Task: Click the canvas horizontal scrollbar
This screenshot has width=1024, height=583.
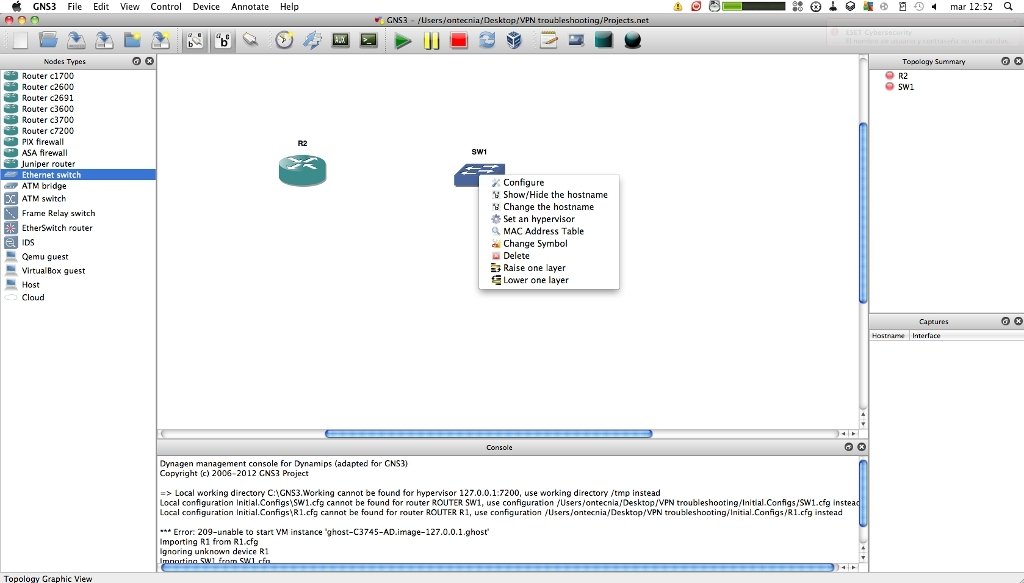Action: click(x=488, y=433)
